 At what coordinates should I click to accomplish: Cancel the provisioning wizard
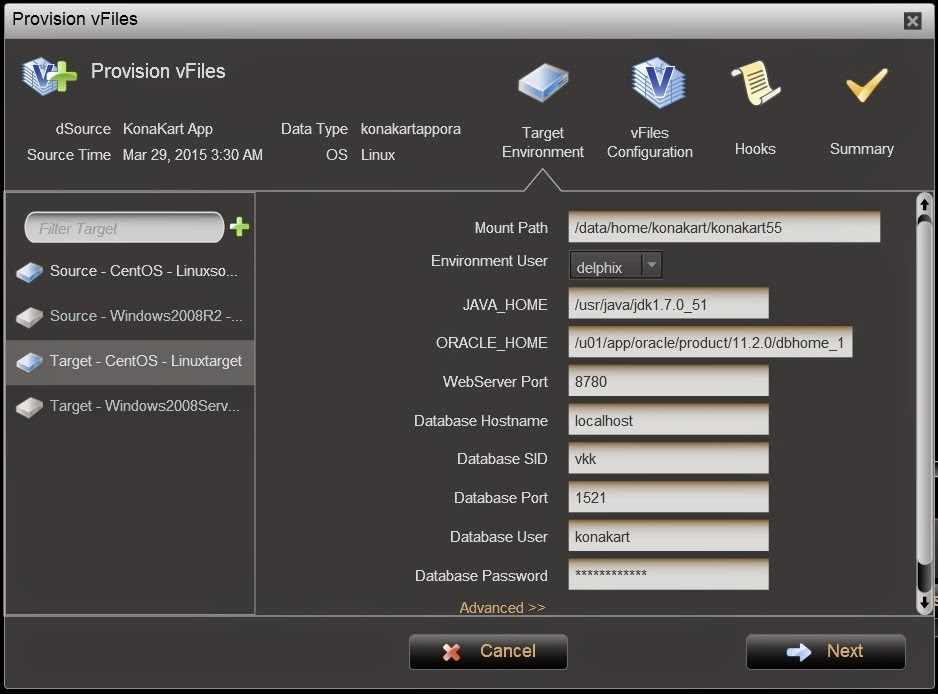[x=488, y=652]
